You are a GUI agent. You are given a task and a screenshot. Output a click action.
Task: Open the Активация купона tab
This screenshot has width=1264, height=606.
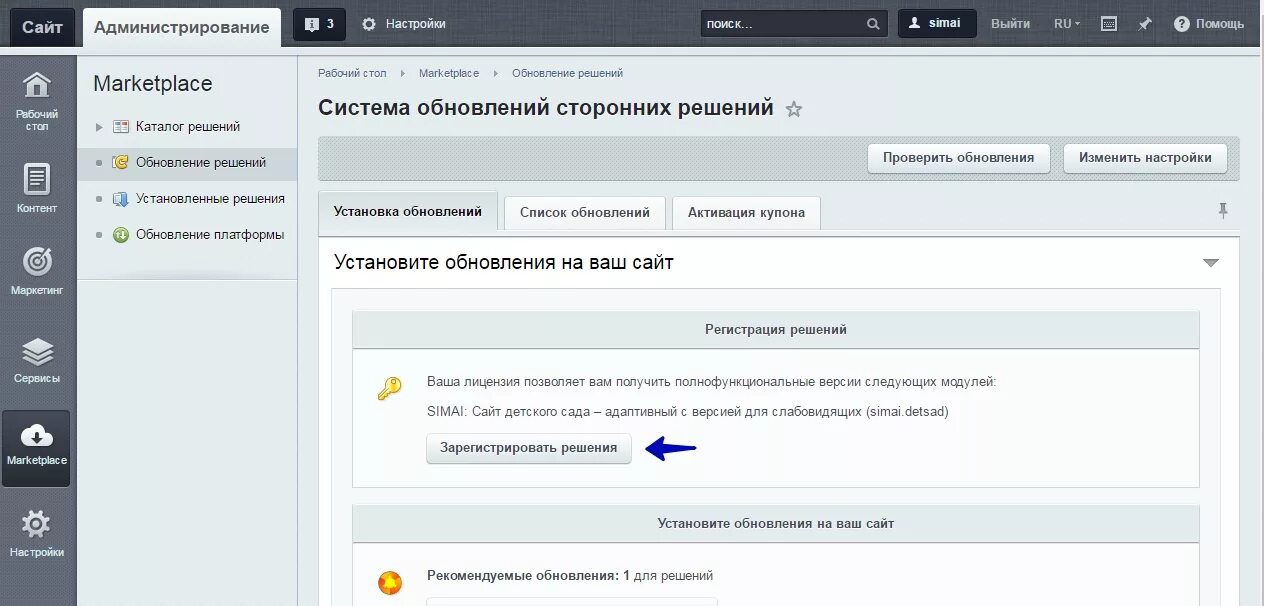point(746,212)
